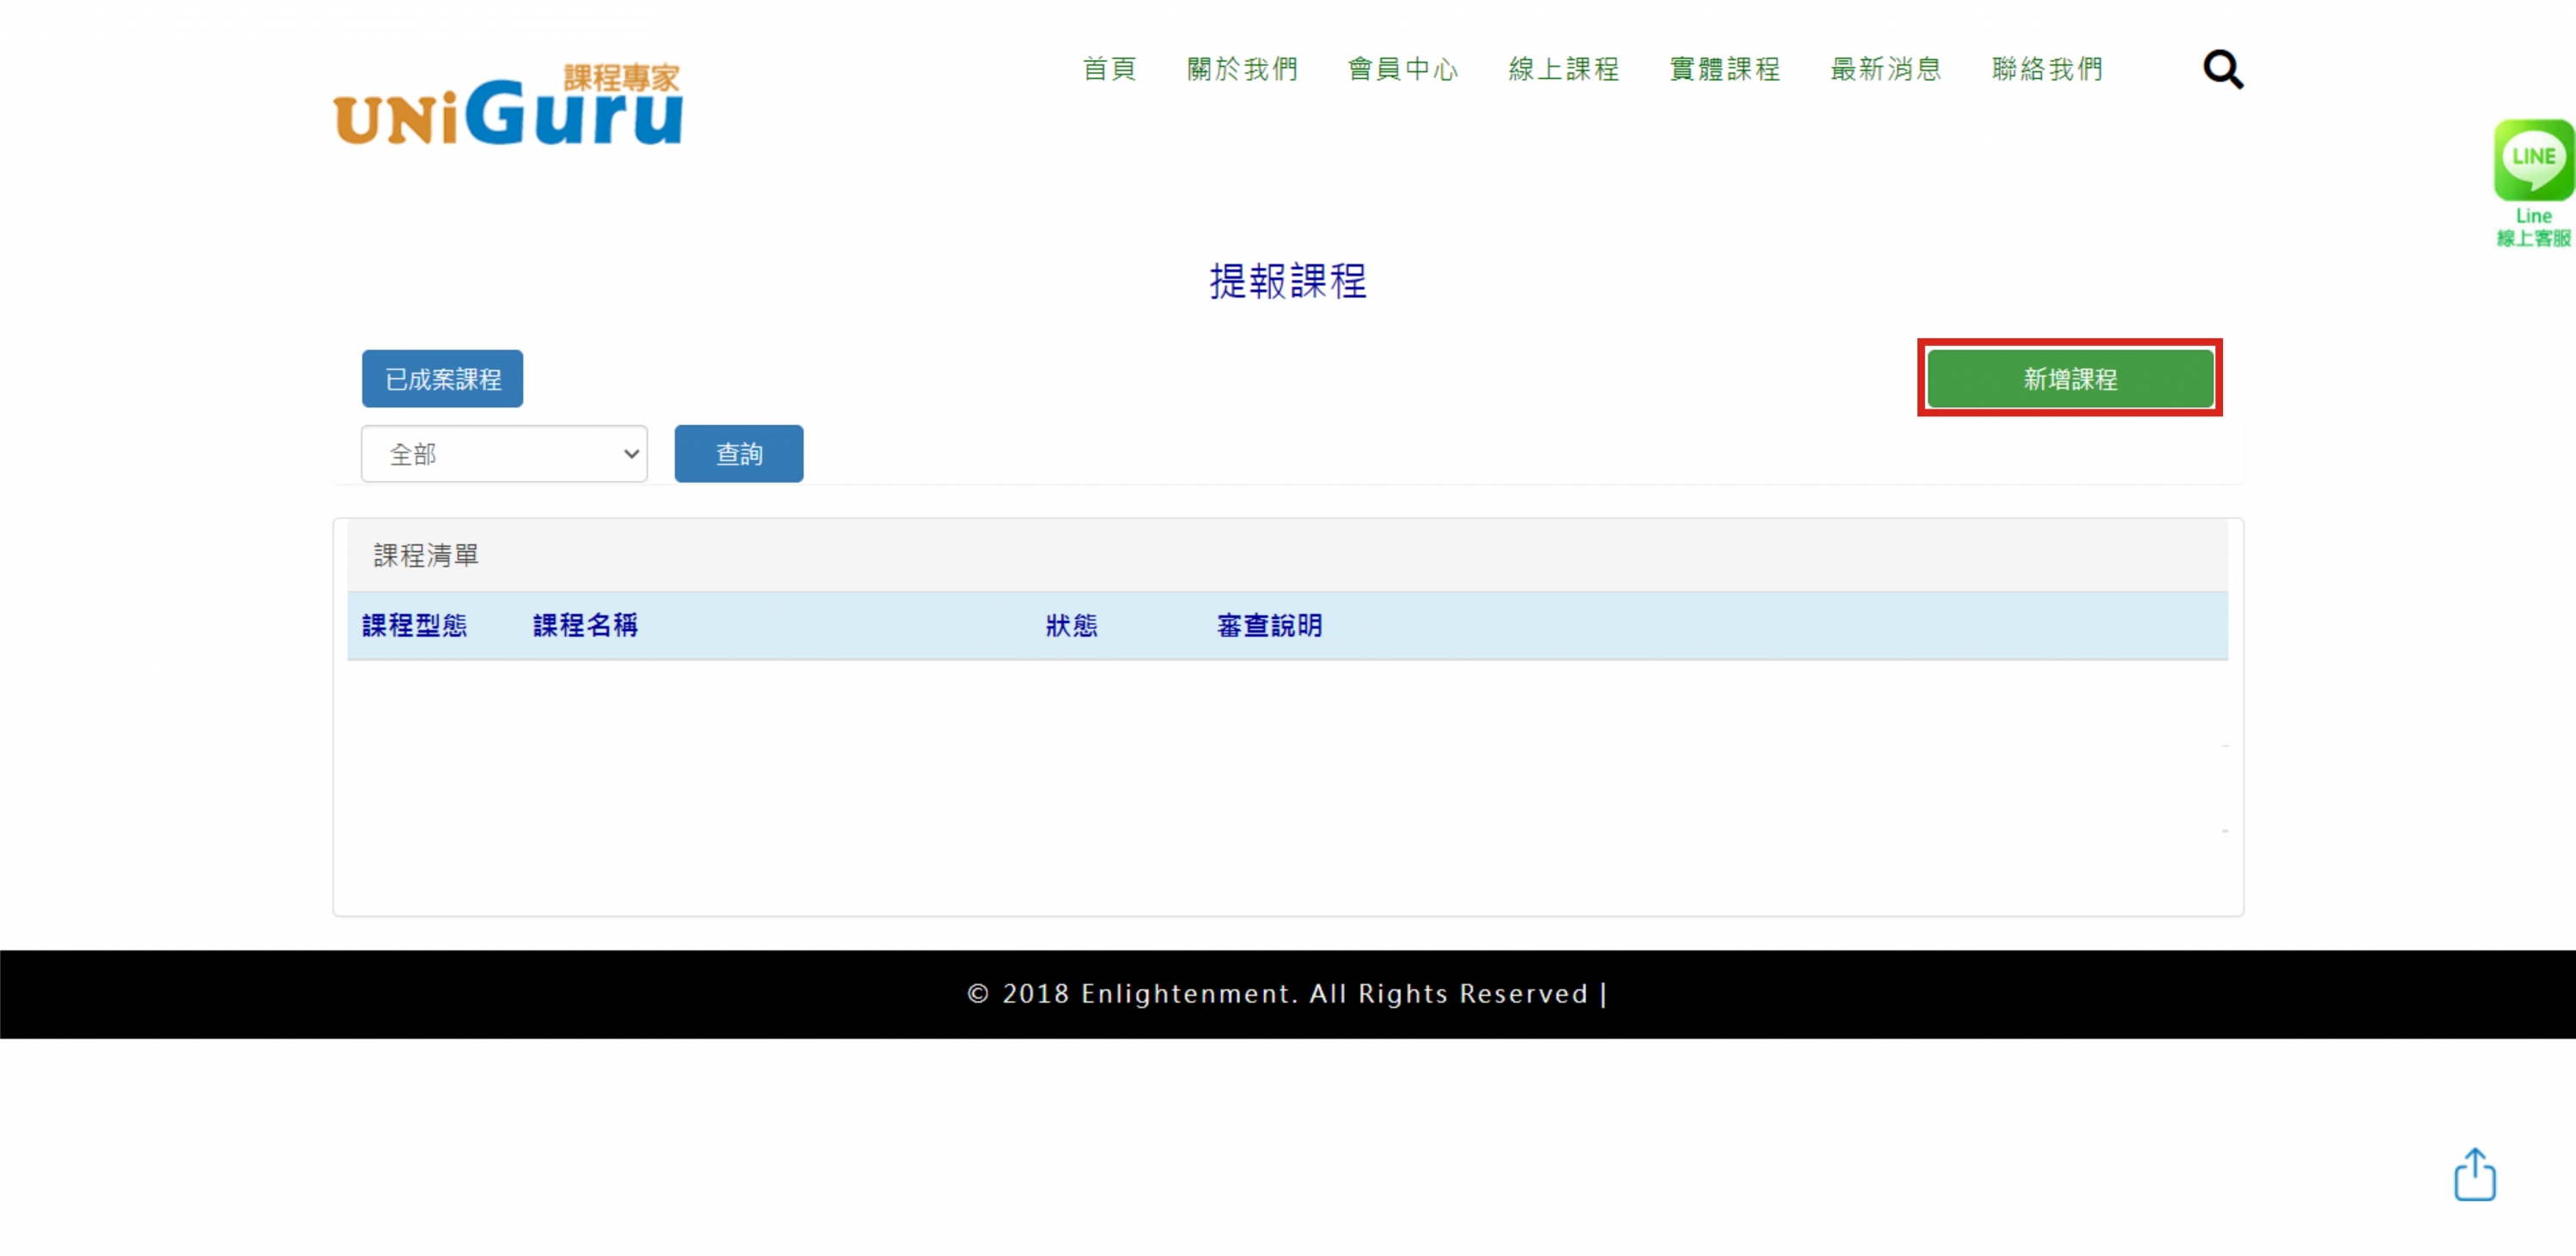2576x1256 pixels.
Task: Open 最新消息 menu item
Action: pyautogui.click(x=1886, y=69)
